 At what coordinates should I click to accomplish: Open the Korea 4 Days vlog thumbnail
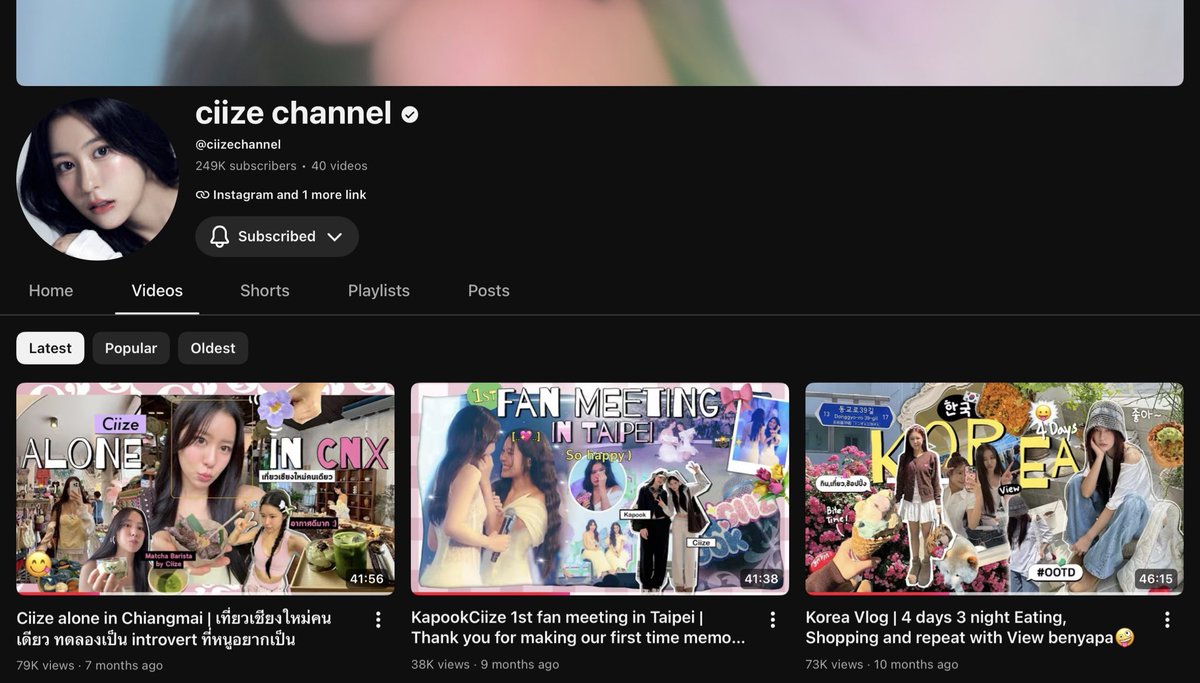pos(994,489)
